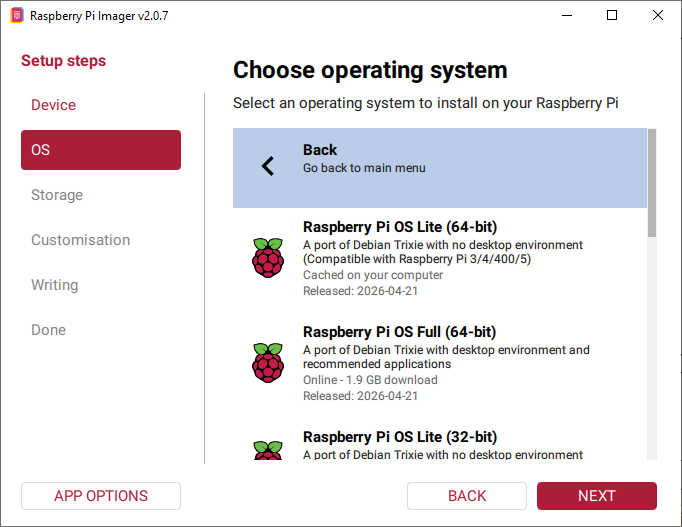Choose Raspberry Pi OS Full (64-bit)

tap(440, 365)
